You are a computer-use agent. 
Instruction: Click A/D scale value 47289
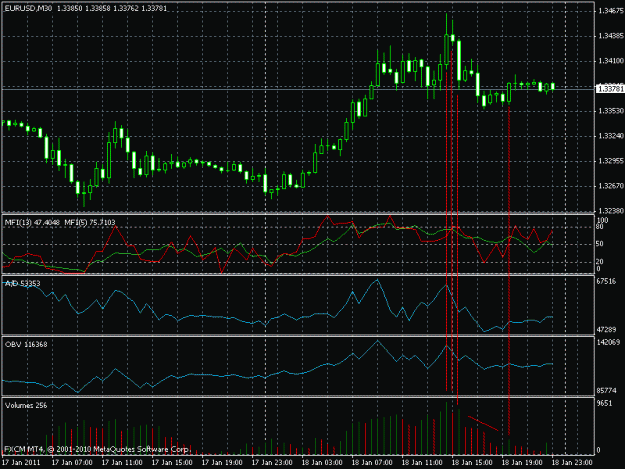point(606,330)
